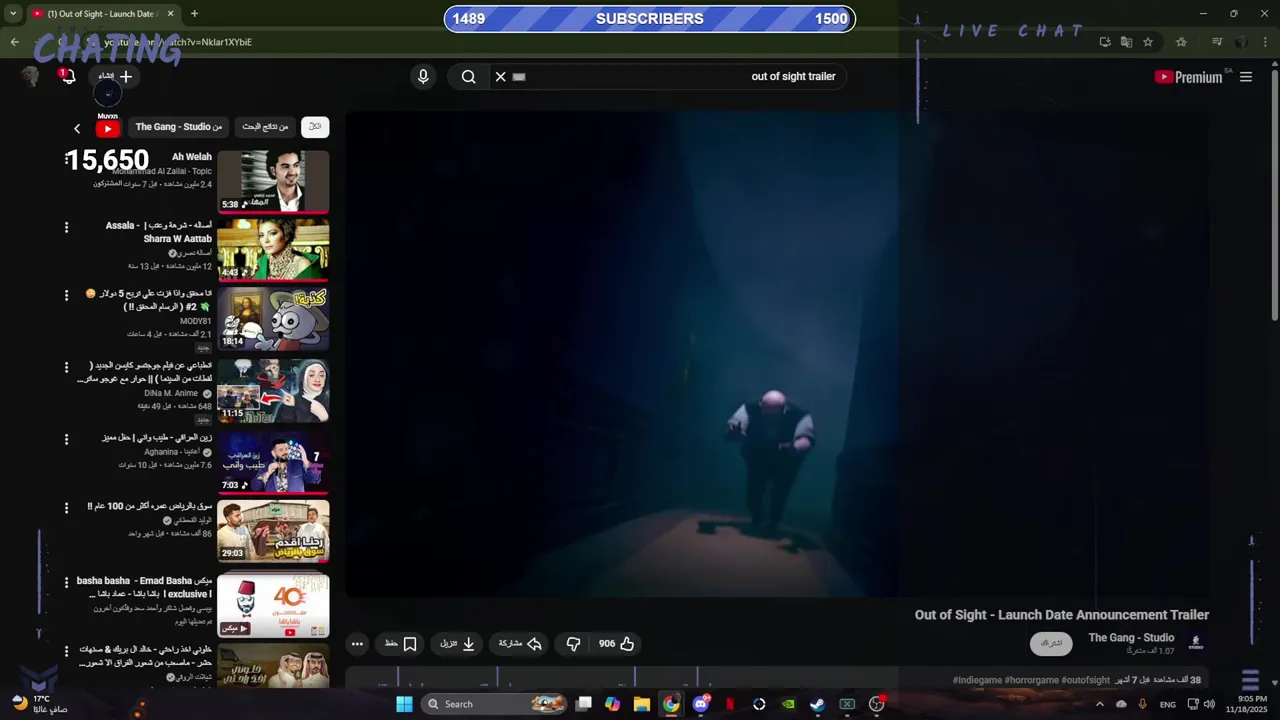Click the 'basha basha - Emad Basha' title

[x=144, y=587]
